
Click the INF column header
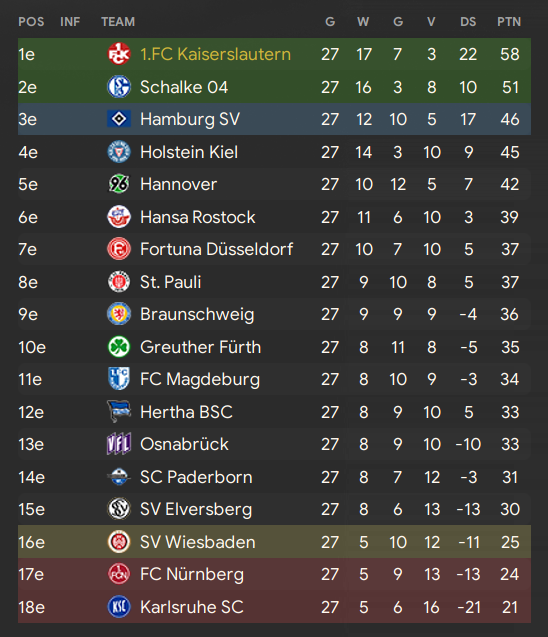(70, 22)
